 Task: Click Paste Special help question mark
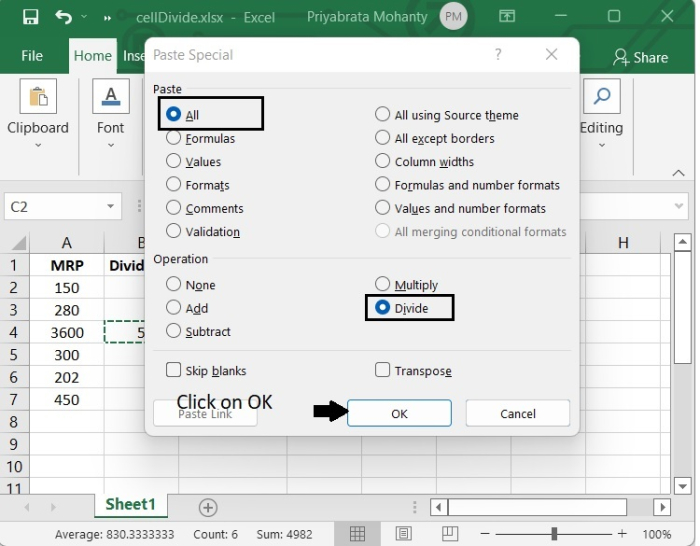[498, 54]
